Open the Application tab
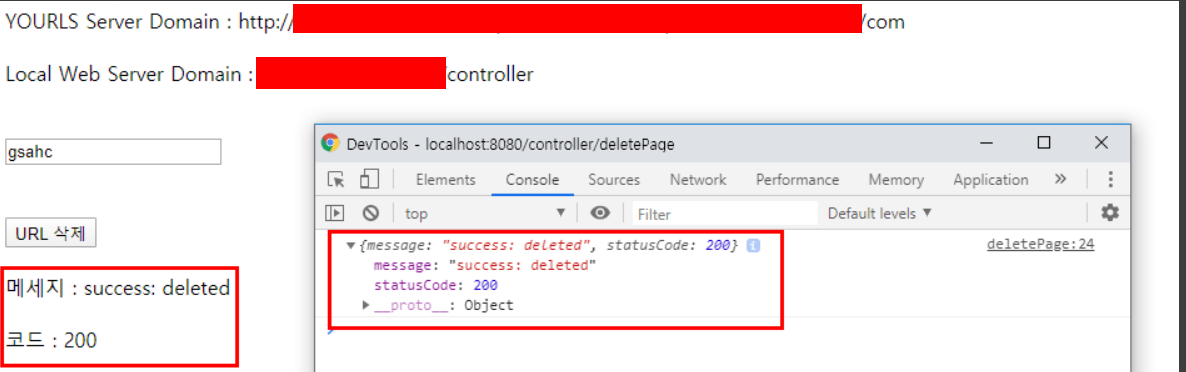Viewport: 1186px width, 372px height. (991, 180)
